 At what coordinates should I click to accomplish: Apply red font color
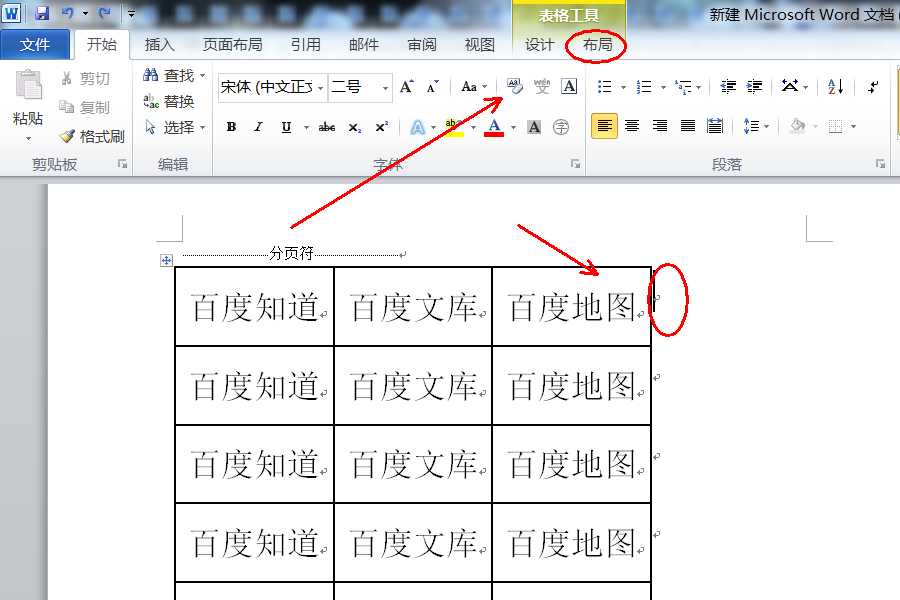494,127
